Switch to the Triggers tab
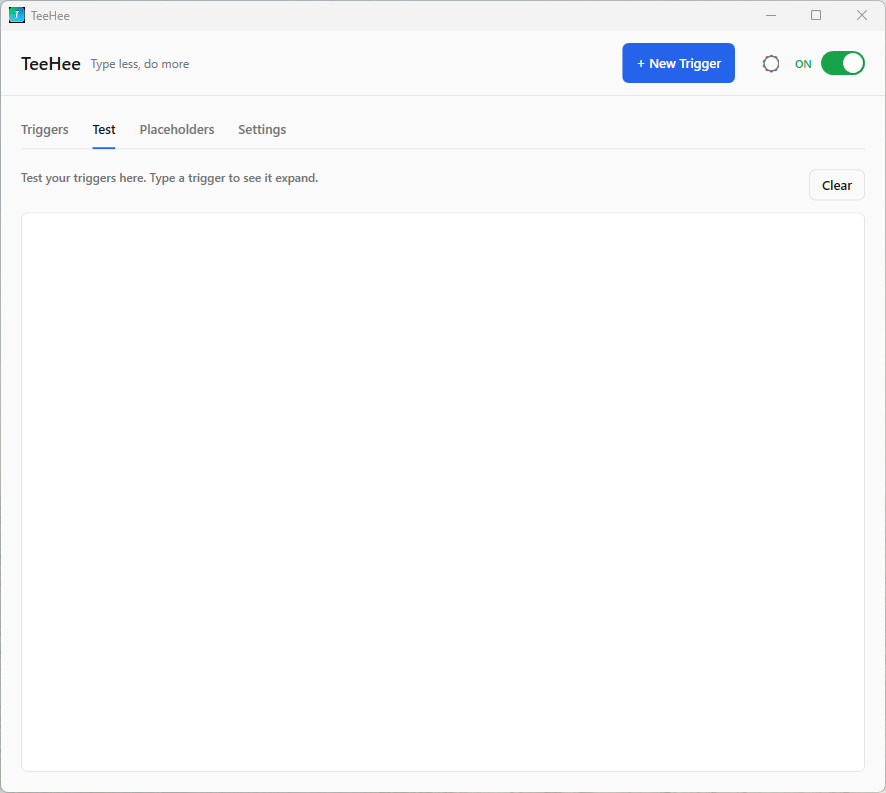 (44, 129)
